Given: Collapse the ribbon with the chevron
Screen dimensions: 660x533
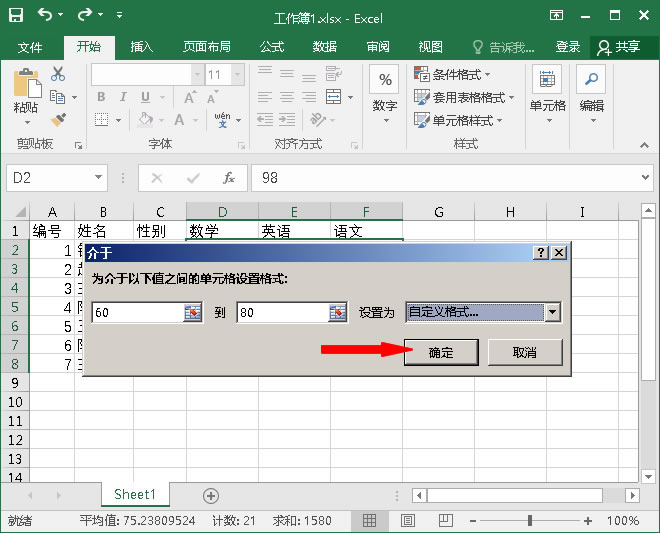Looking at the screenshot, I should tap(644, 145).
